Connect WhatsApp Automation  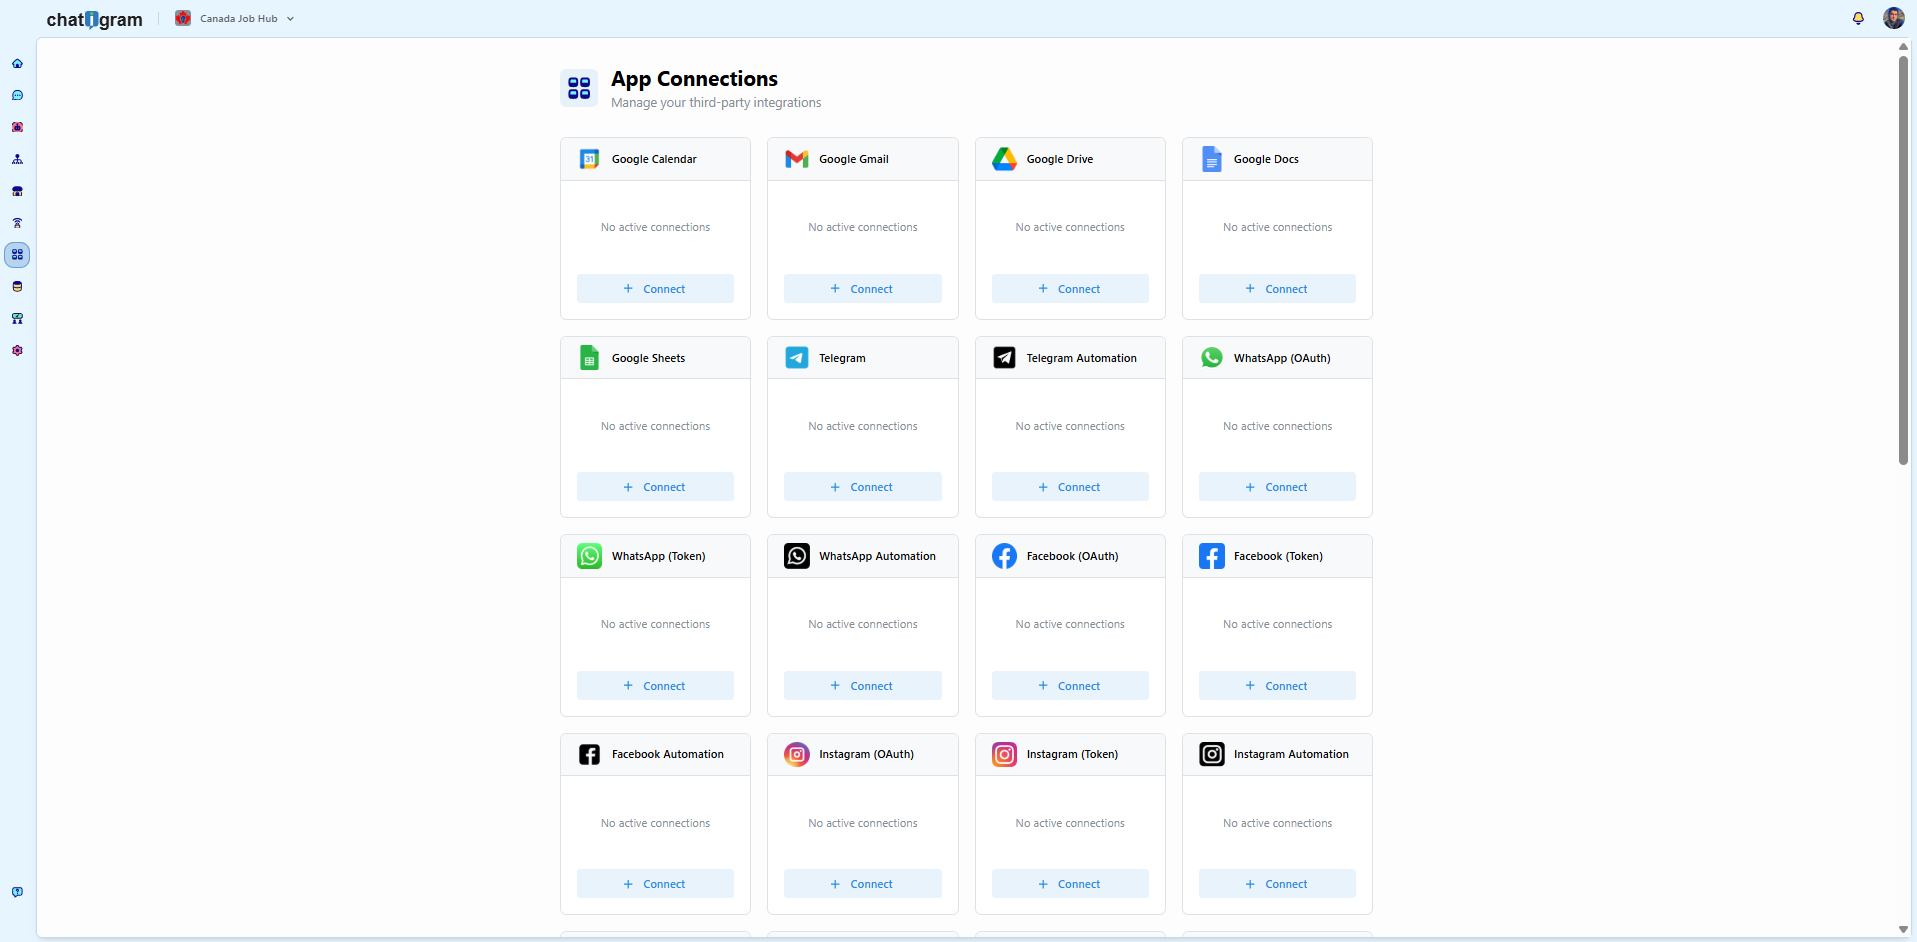click(x=862, y=686)
